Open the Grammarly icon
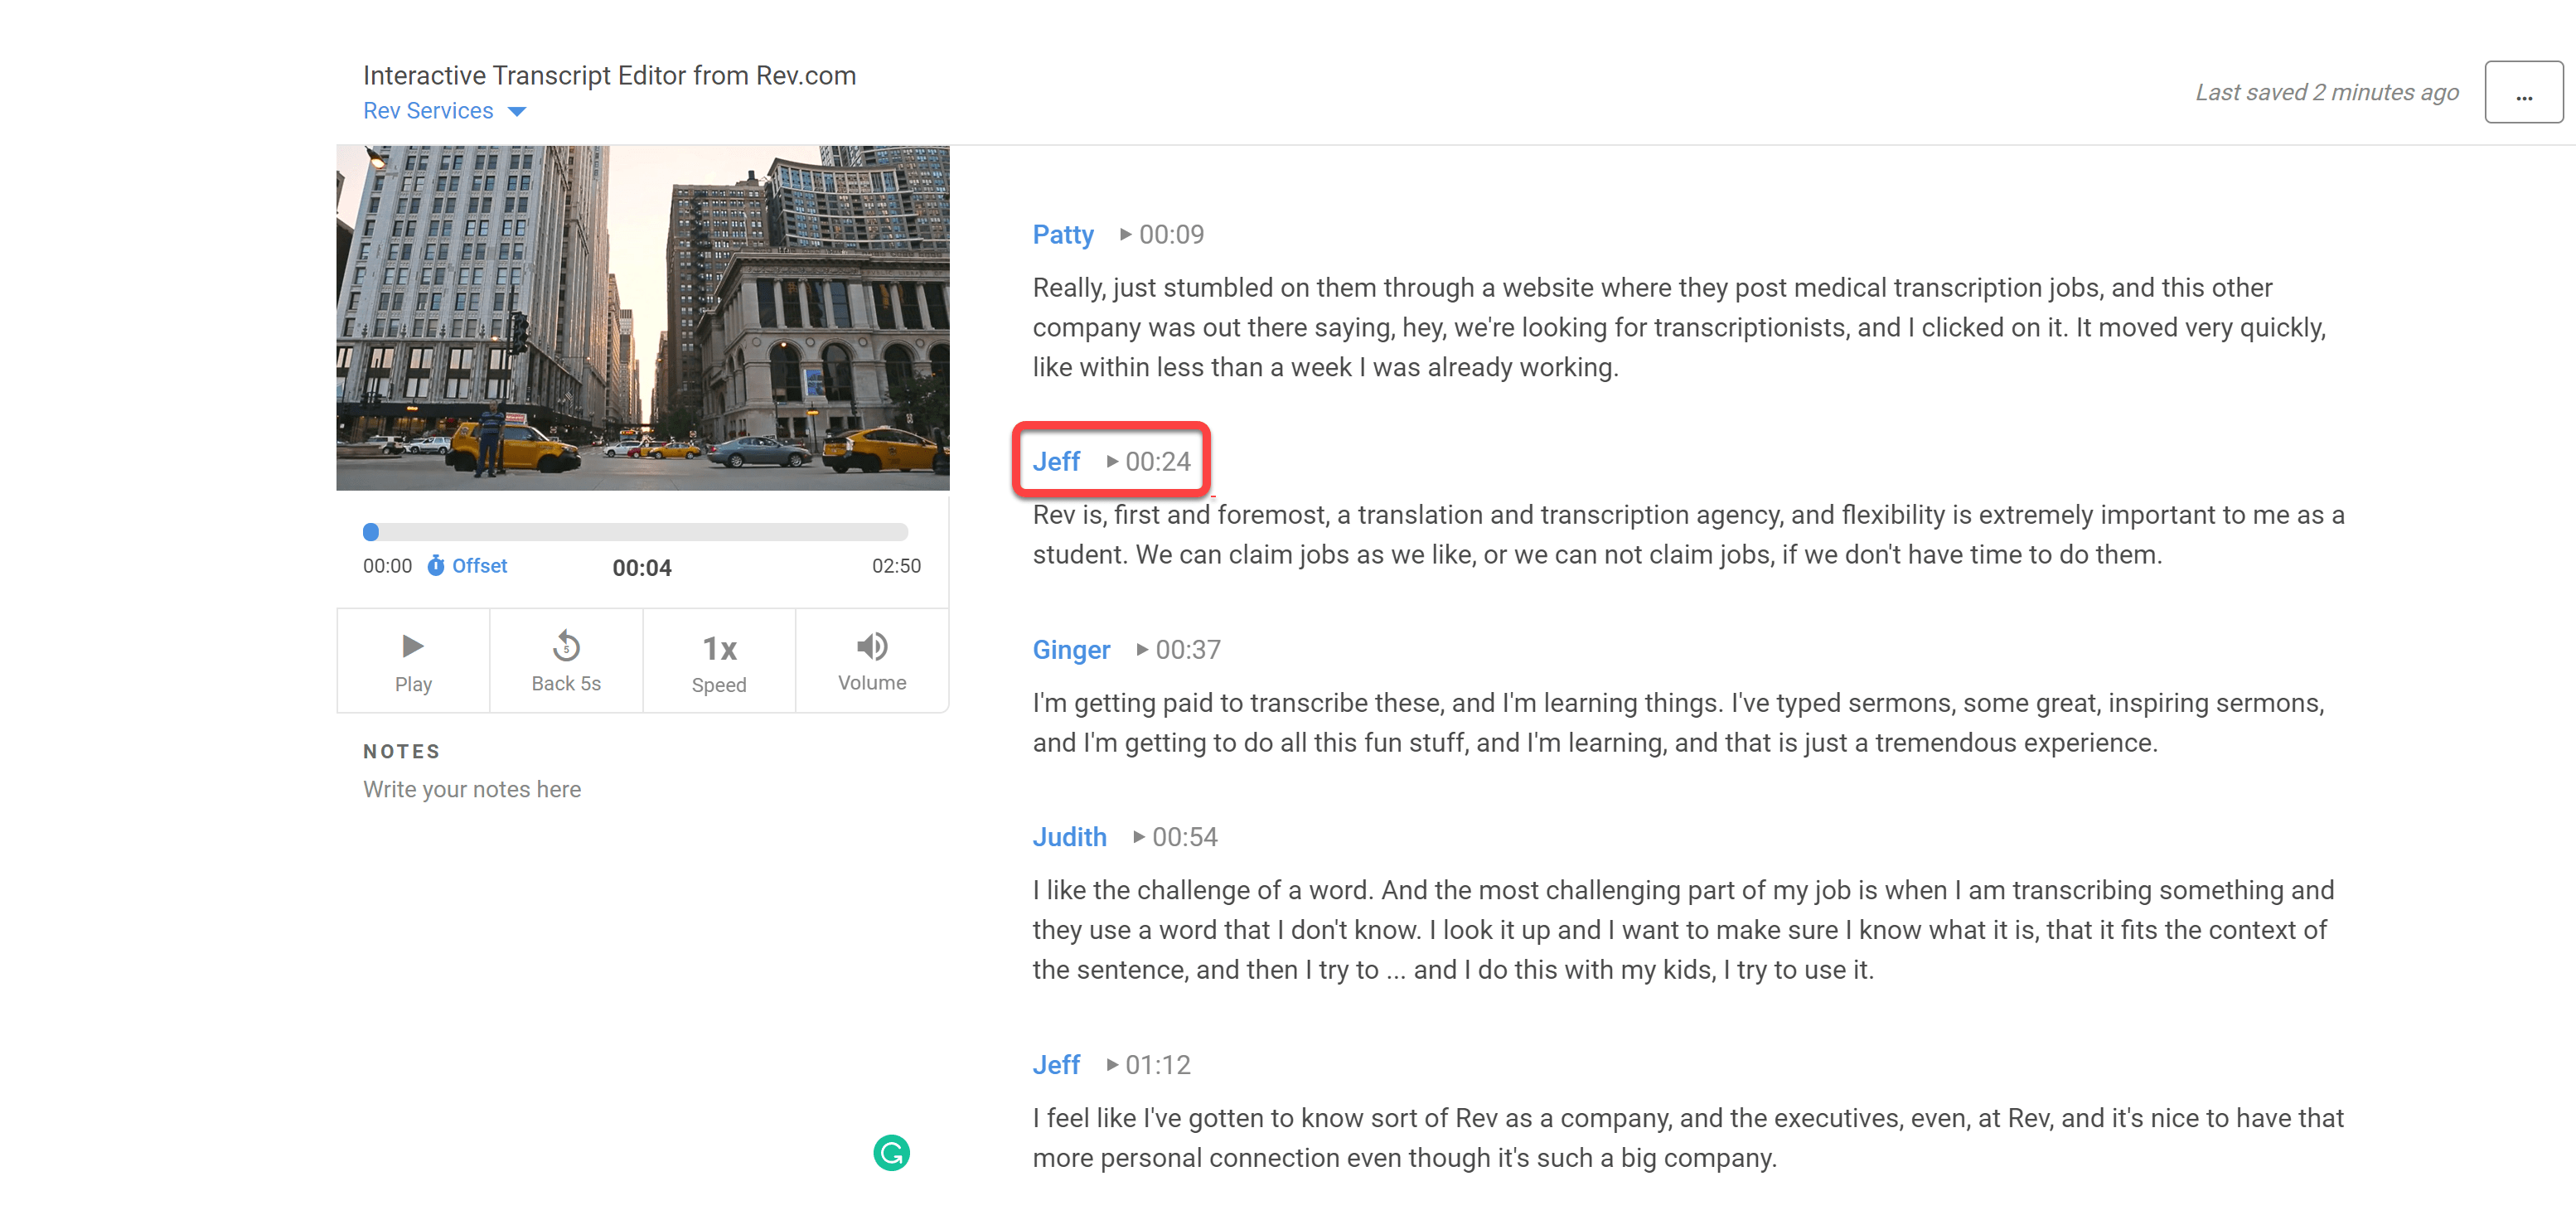The height and width of the screenshot is (1215, 2576). [890, 1152]
